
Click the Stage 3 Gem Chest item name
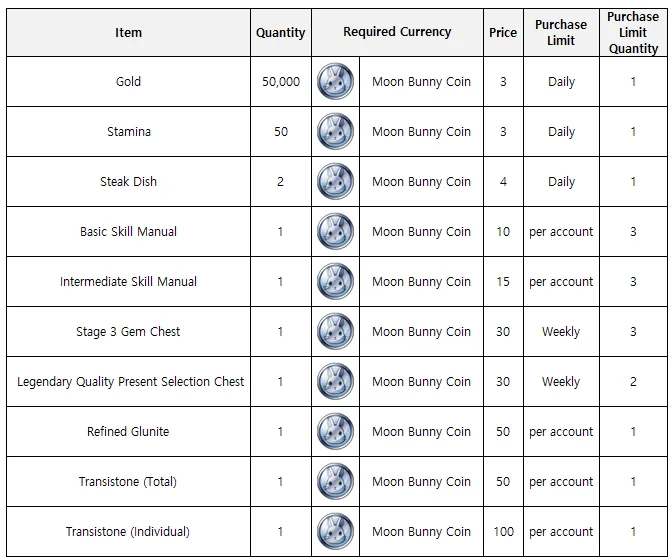pyautogui.click(x=128, y=332)
